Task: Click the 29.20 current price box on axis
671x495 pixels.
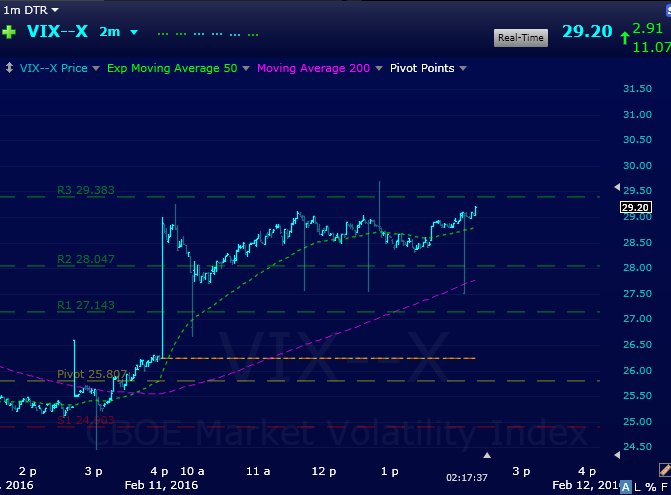Action: [636, 207]
